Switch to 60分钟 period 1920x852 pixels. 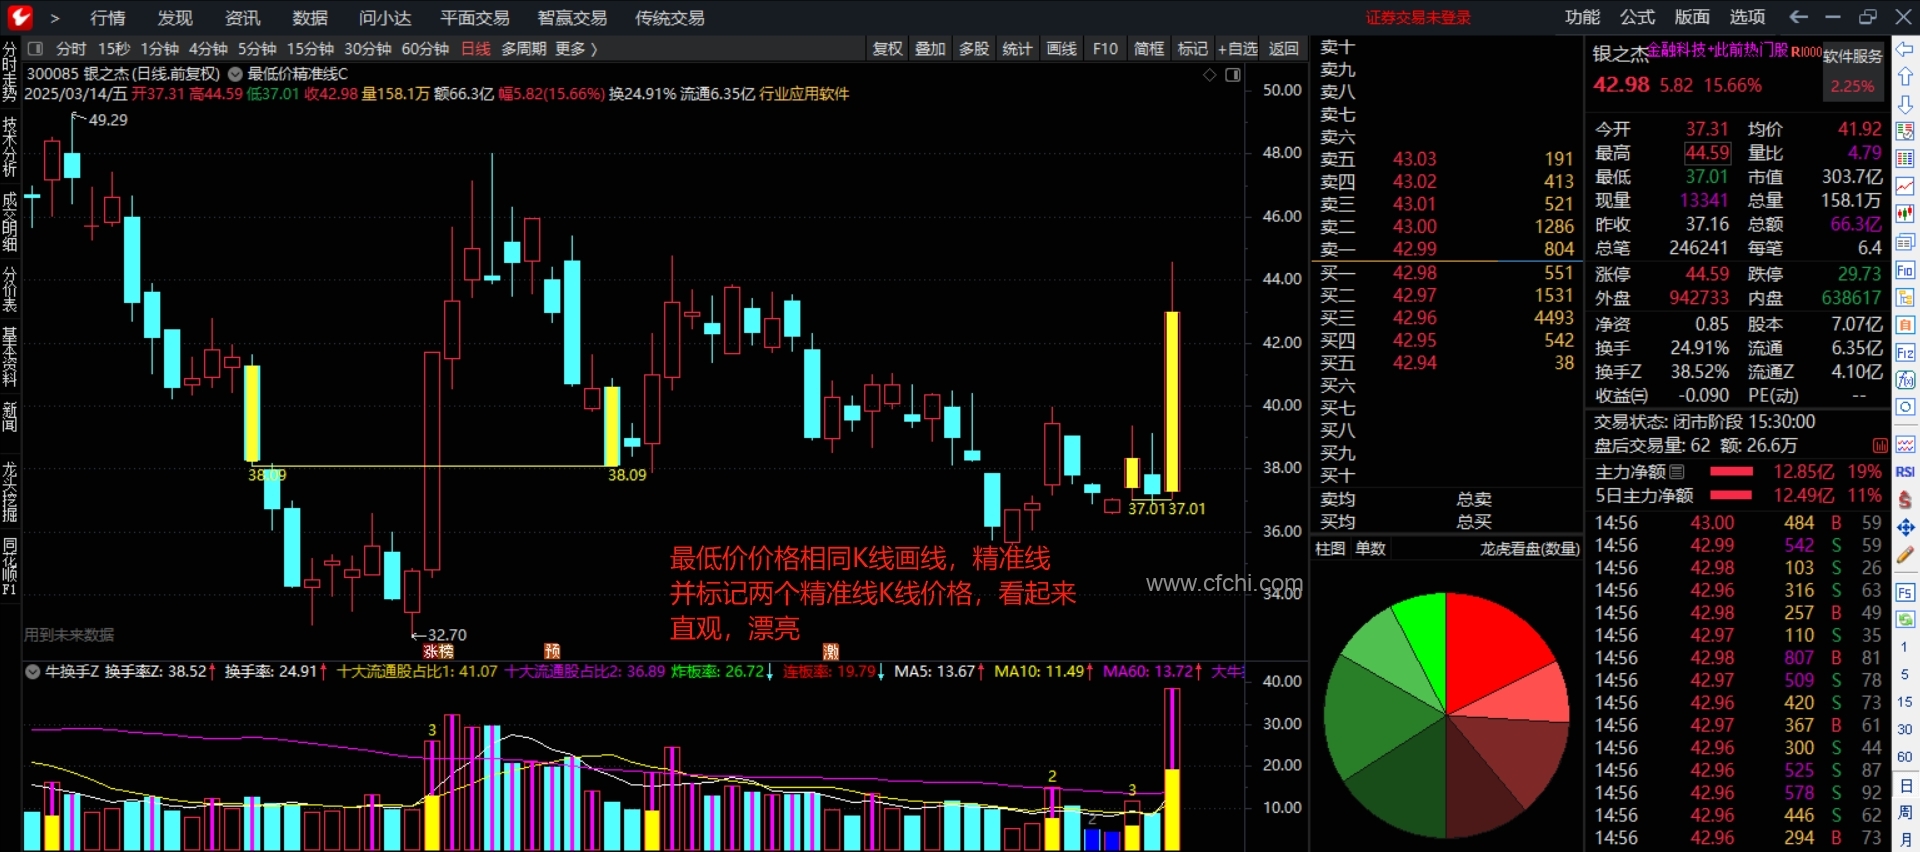425,48
